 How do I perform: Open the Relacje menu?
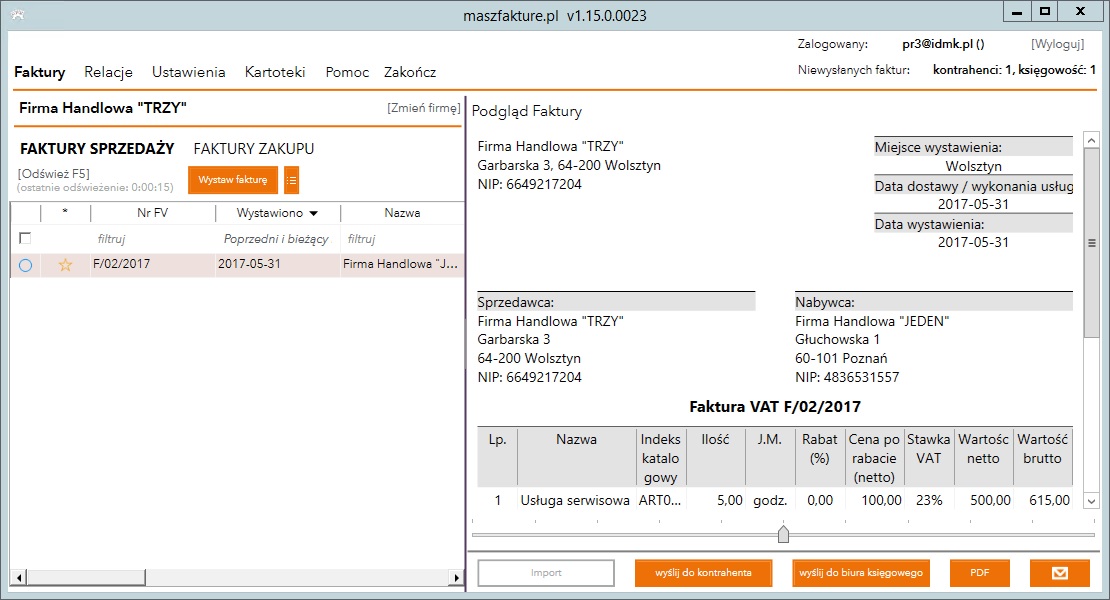pyautogui.click(x=108, y=72)
